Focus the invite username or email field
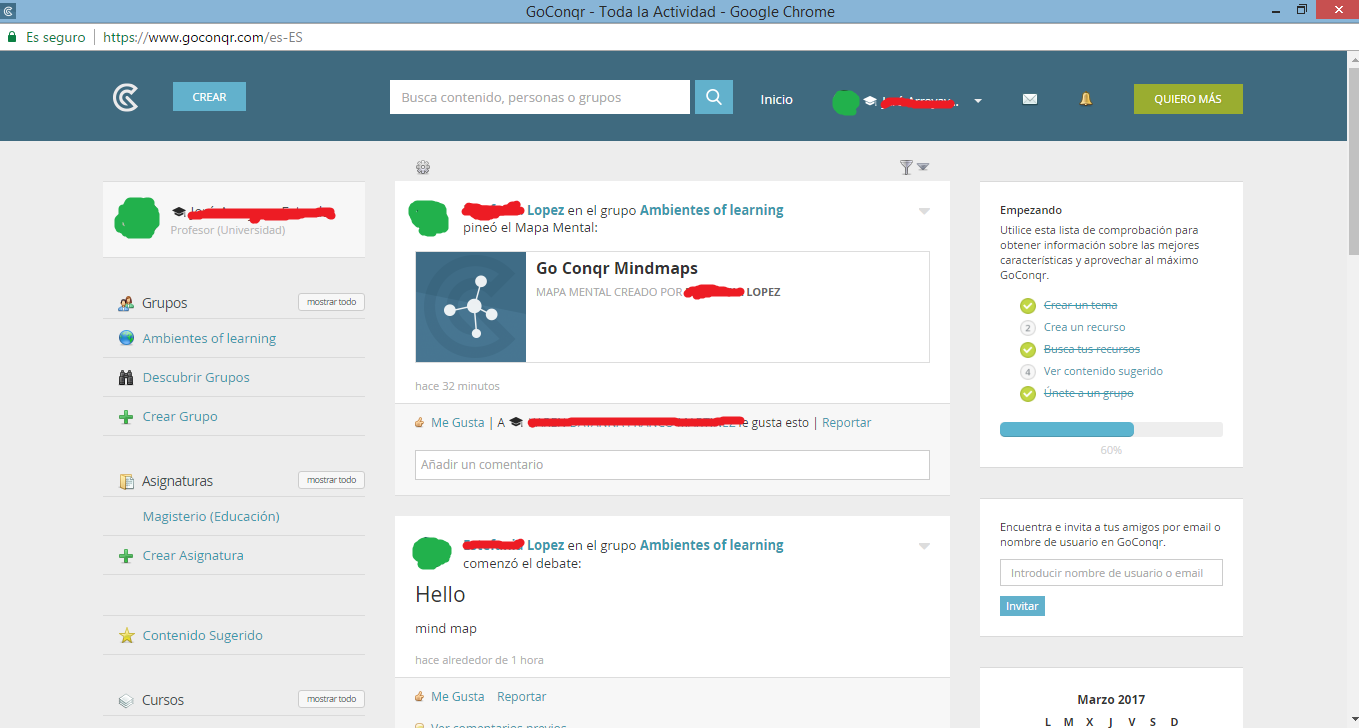 1111,573
